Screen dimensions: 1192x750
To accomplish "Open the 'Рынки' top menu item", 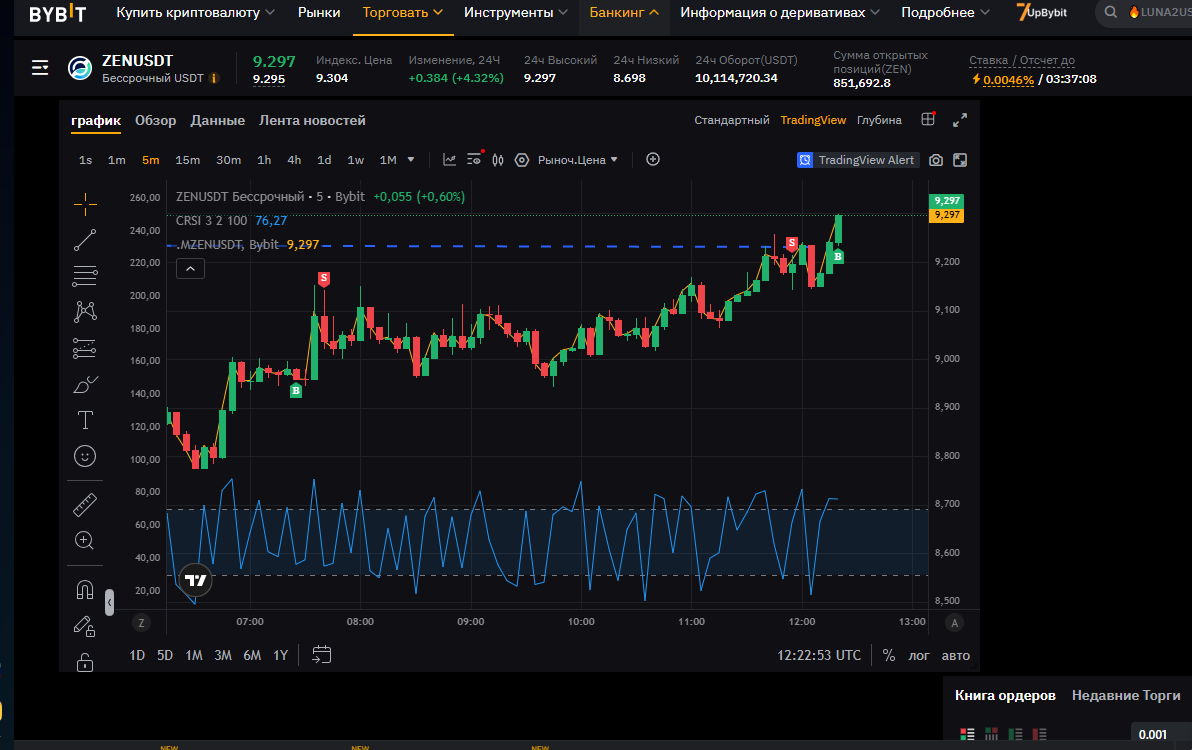I will [x=319, y=13].
